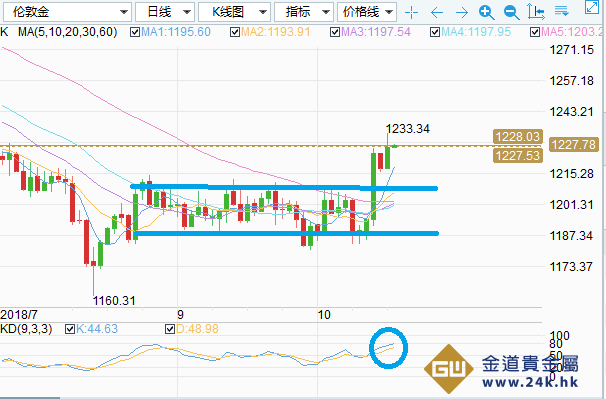Screen dimensions: 606x399
Task: Click the MA1:1195.60 value text
Action: coord(176,32)
